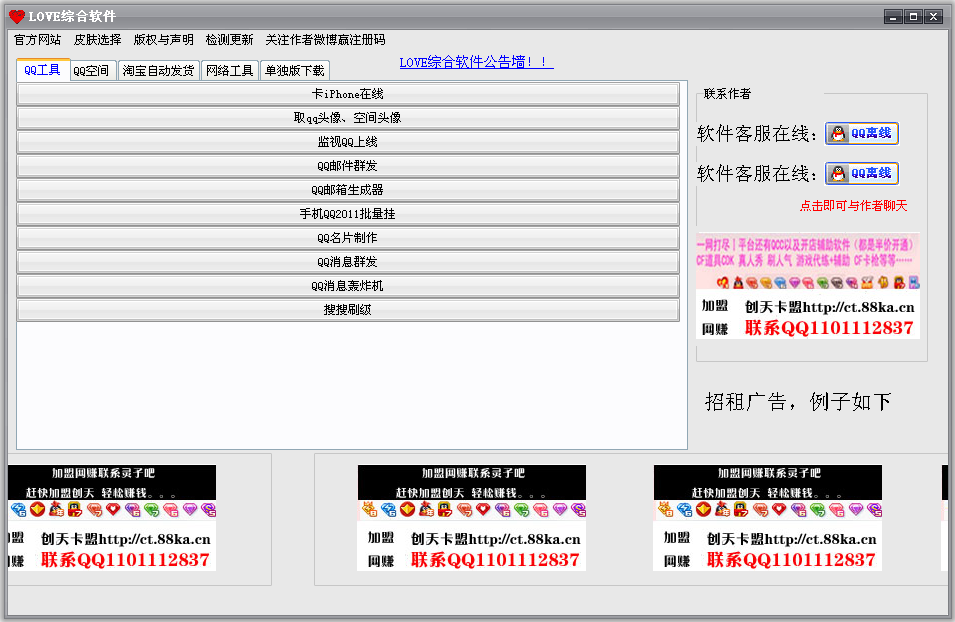Launch the QQ消息轰炸机 tool
Image resolution: width=955 pixels, height=622 pixels.
tap(348, 286)
